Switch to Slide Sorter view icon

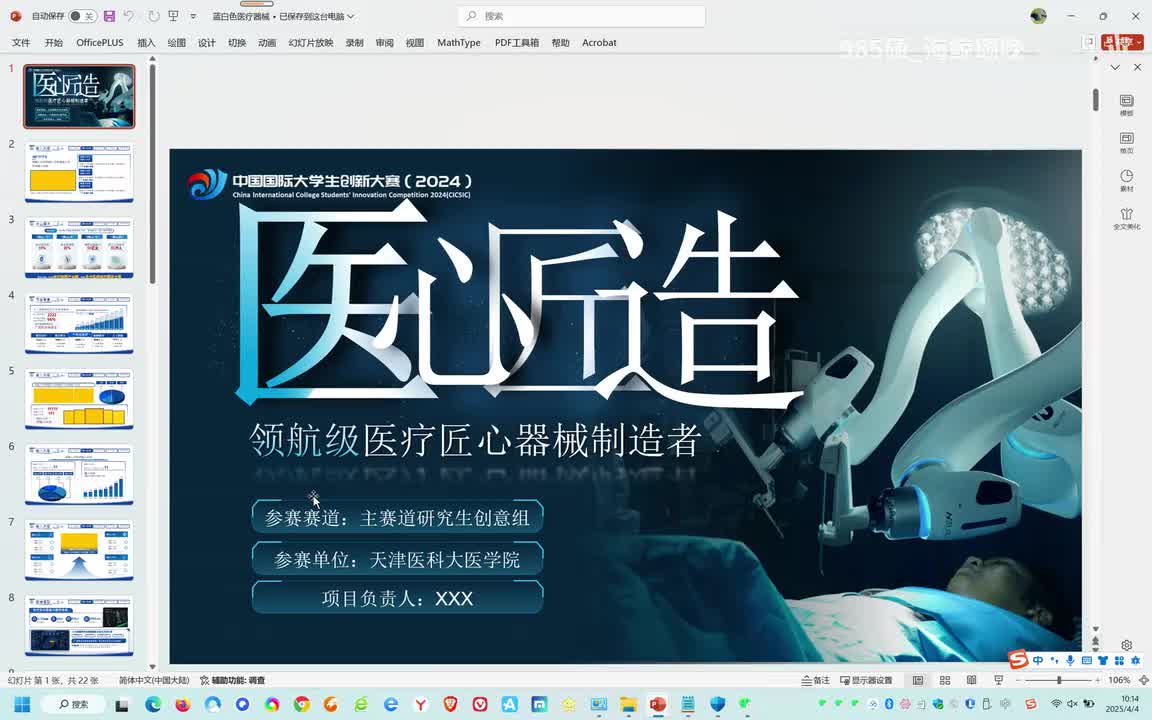point(945,680)
